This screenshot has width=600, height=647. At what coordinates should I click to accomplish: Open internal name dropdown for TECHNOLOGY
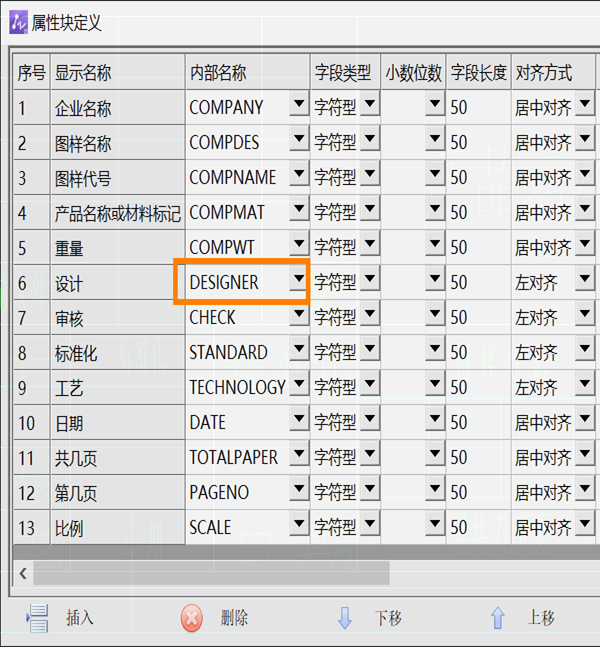(299, 384)
